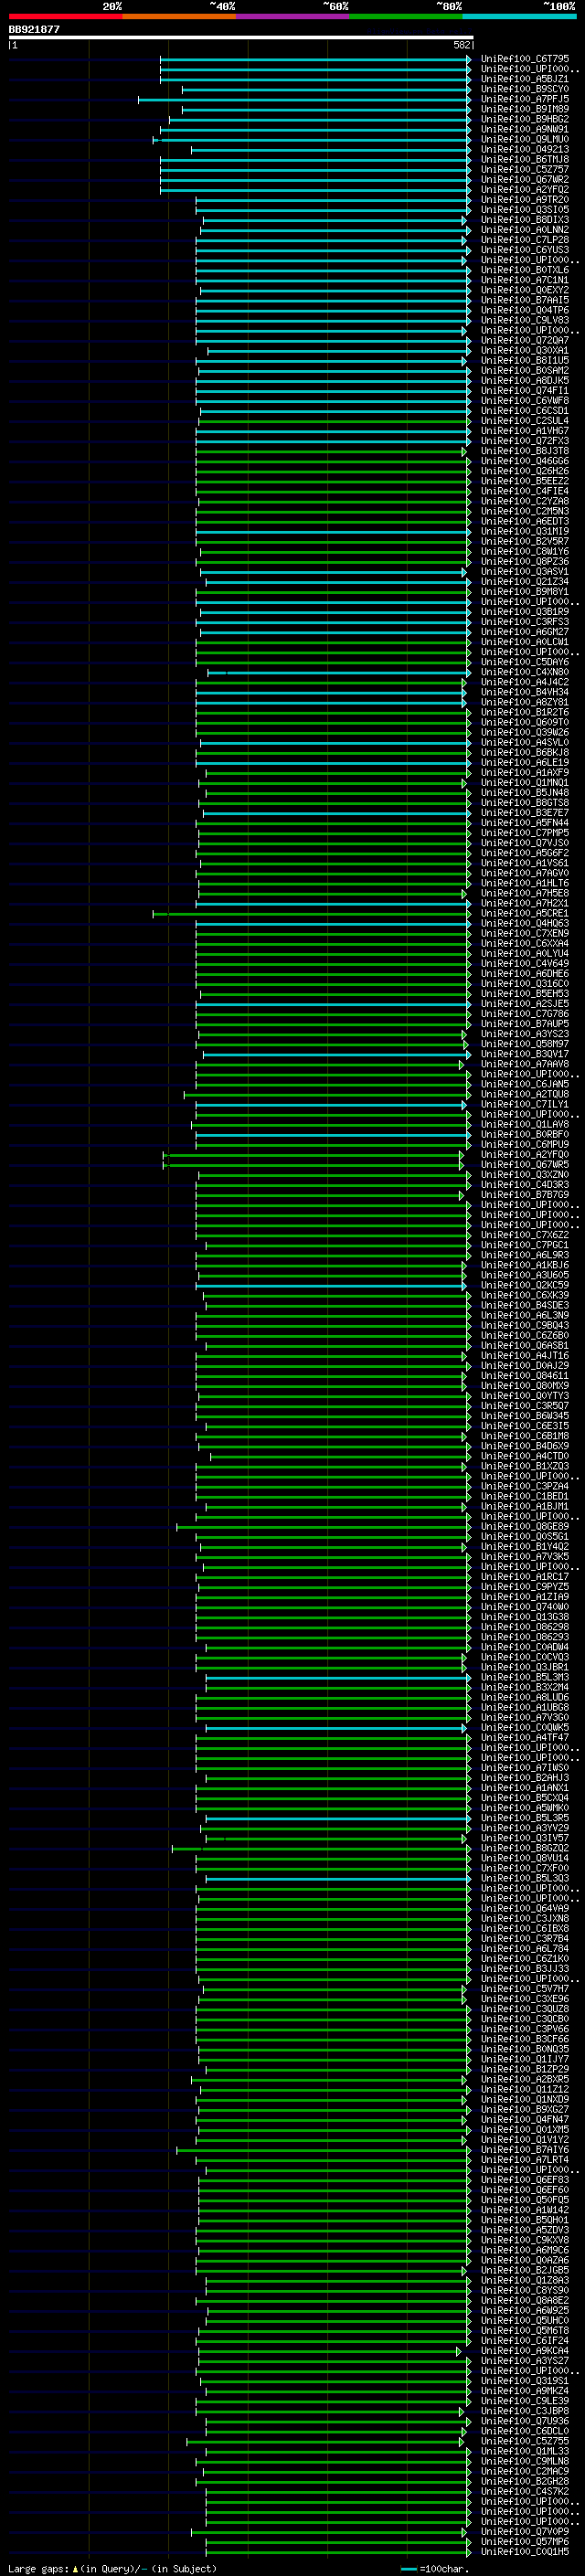Select hit UniRef100_A8DJK5
This screenshot has height=2576, width=585.
[x=524, y=380]
